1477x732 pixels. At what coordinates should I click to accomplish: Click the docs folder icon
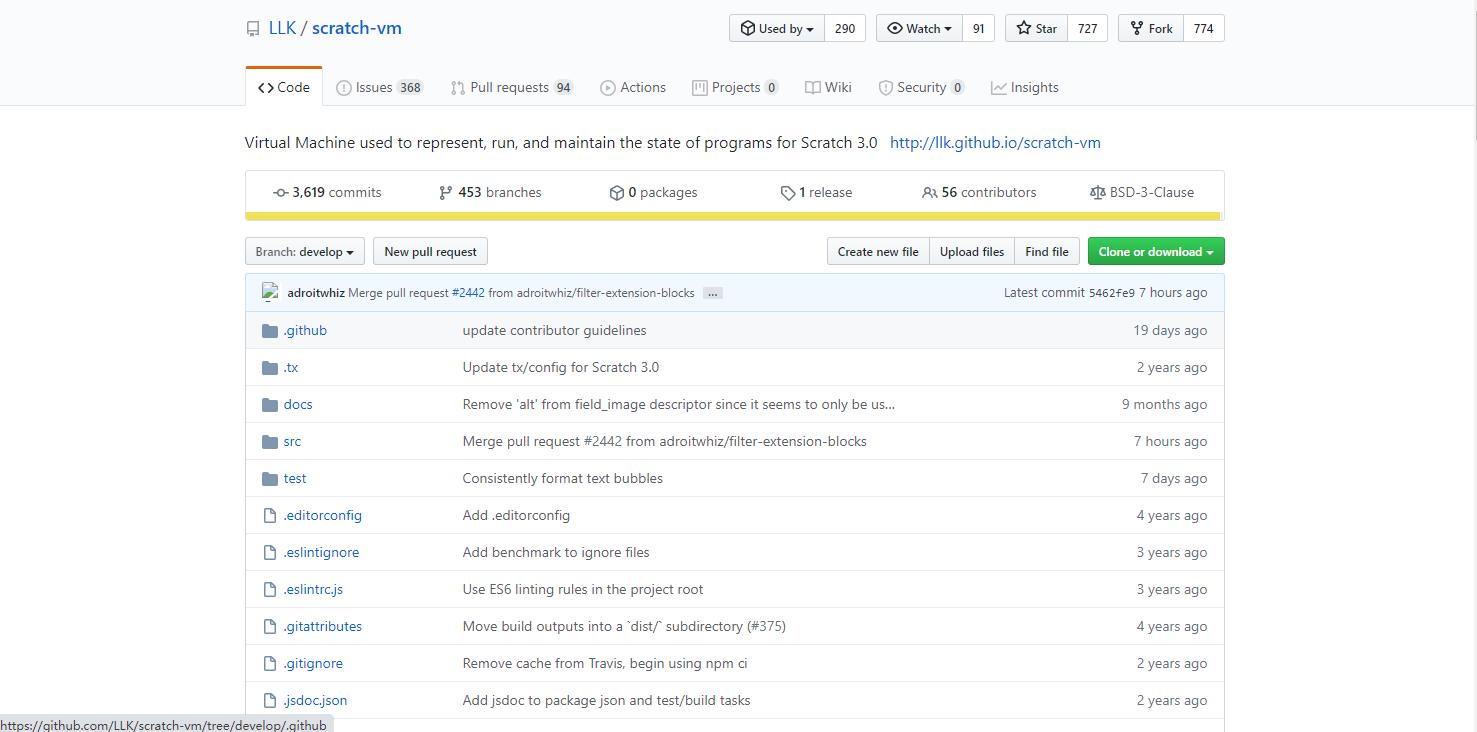pyautogui.click(x=269, y=405)
